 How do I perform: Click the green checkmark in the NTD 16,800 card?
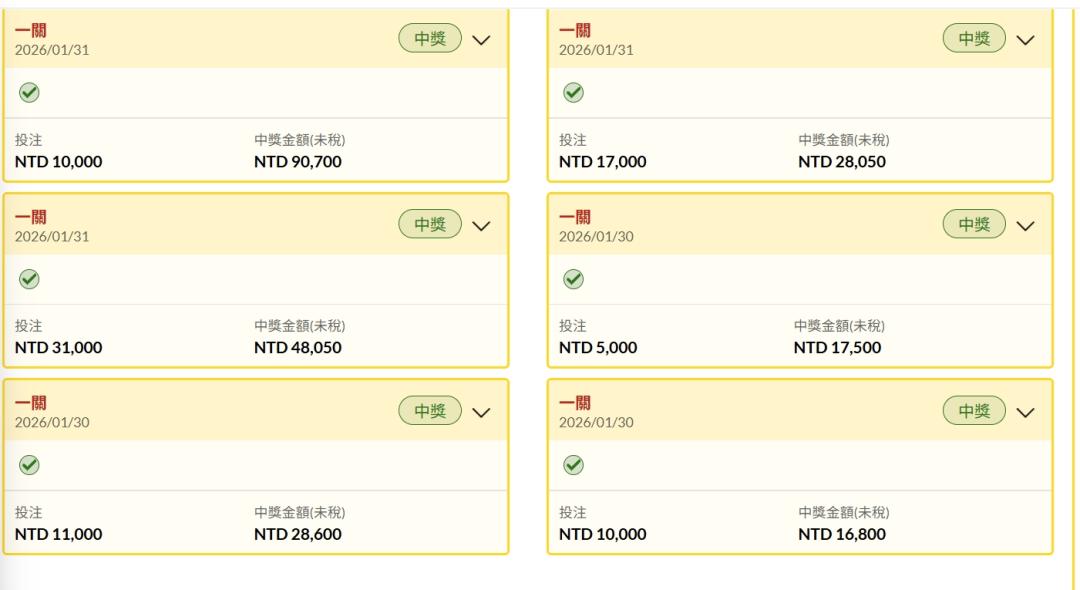click(x=574, y=465)
